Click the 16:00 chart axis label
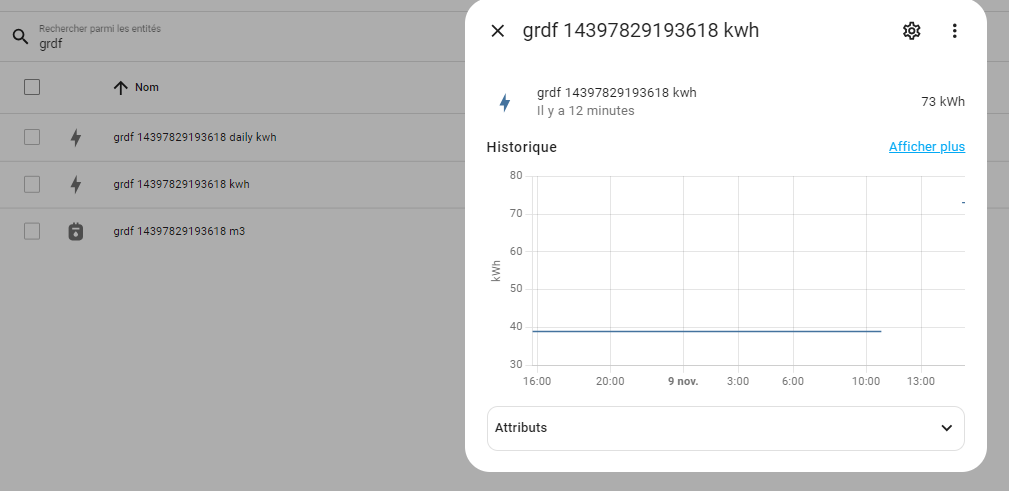 tap(537, 382)
